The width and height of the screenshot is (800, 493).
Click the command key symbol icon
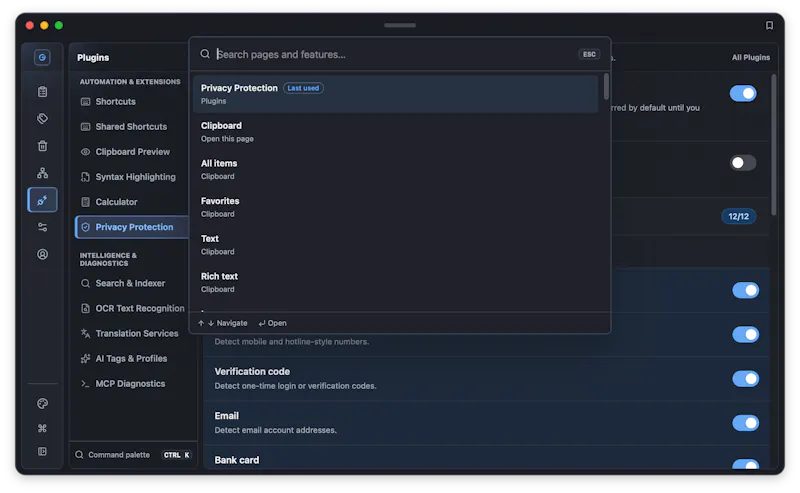coord(42,428)
